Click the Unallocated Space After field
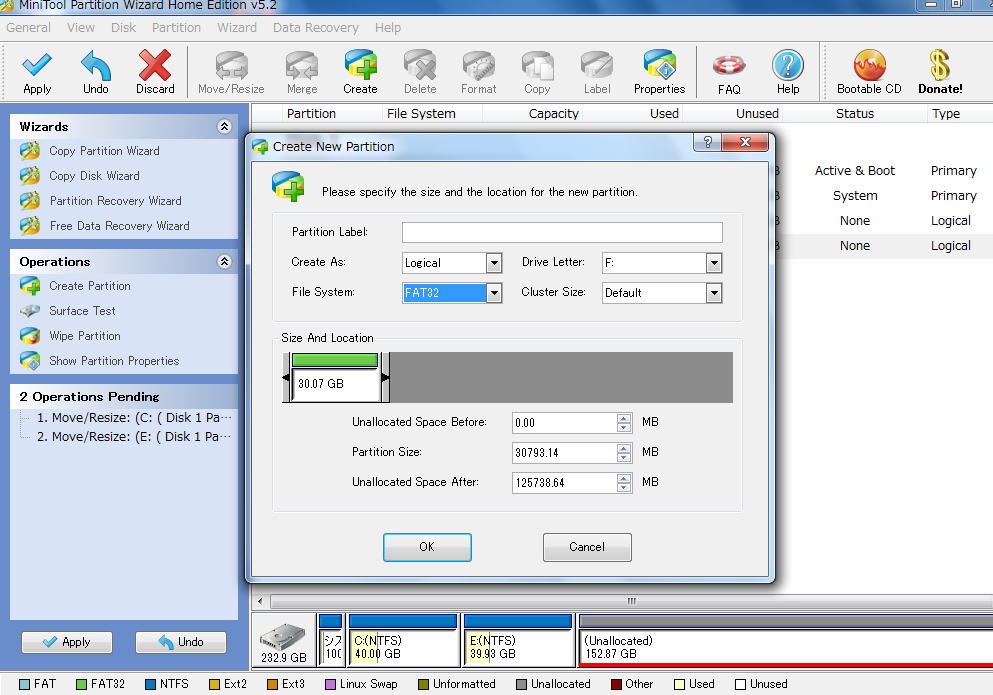 [x=565, y=482]
